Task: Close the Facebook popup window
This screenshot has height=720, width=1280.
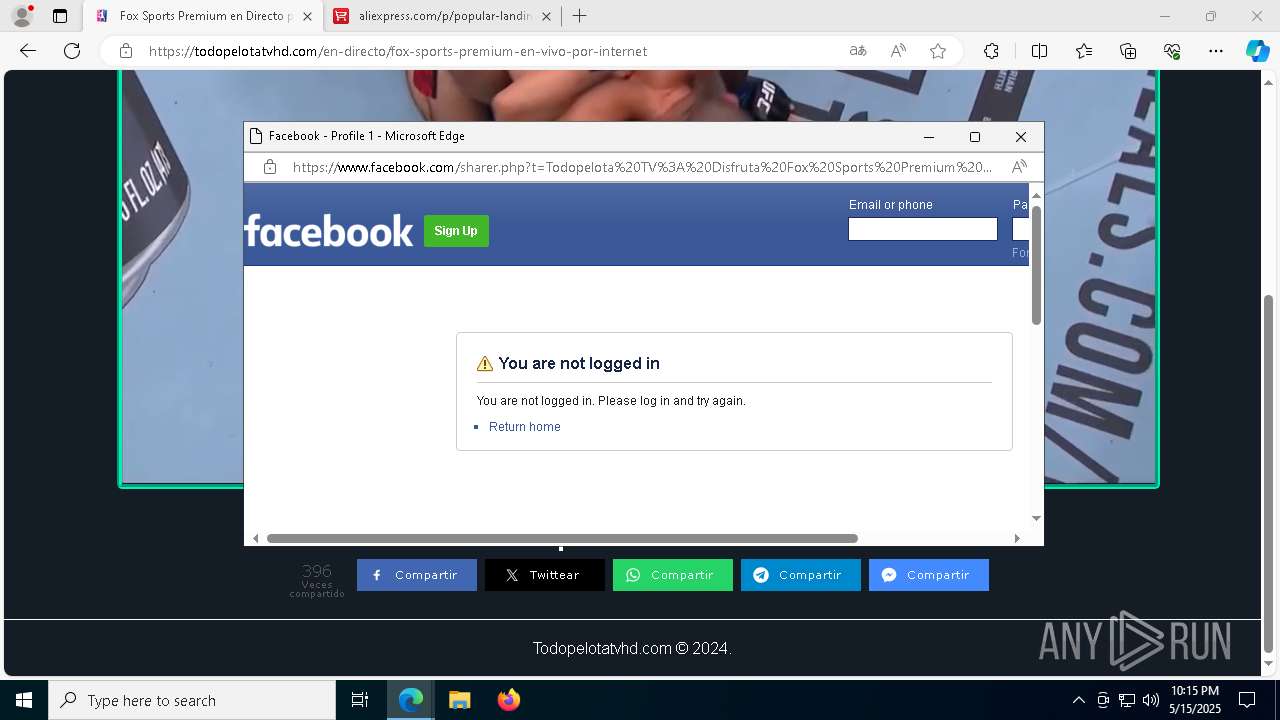Action: [x=1021, y=137]
